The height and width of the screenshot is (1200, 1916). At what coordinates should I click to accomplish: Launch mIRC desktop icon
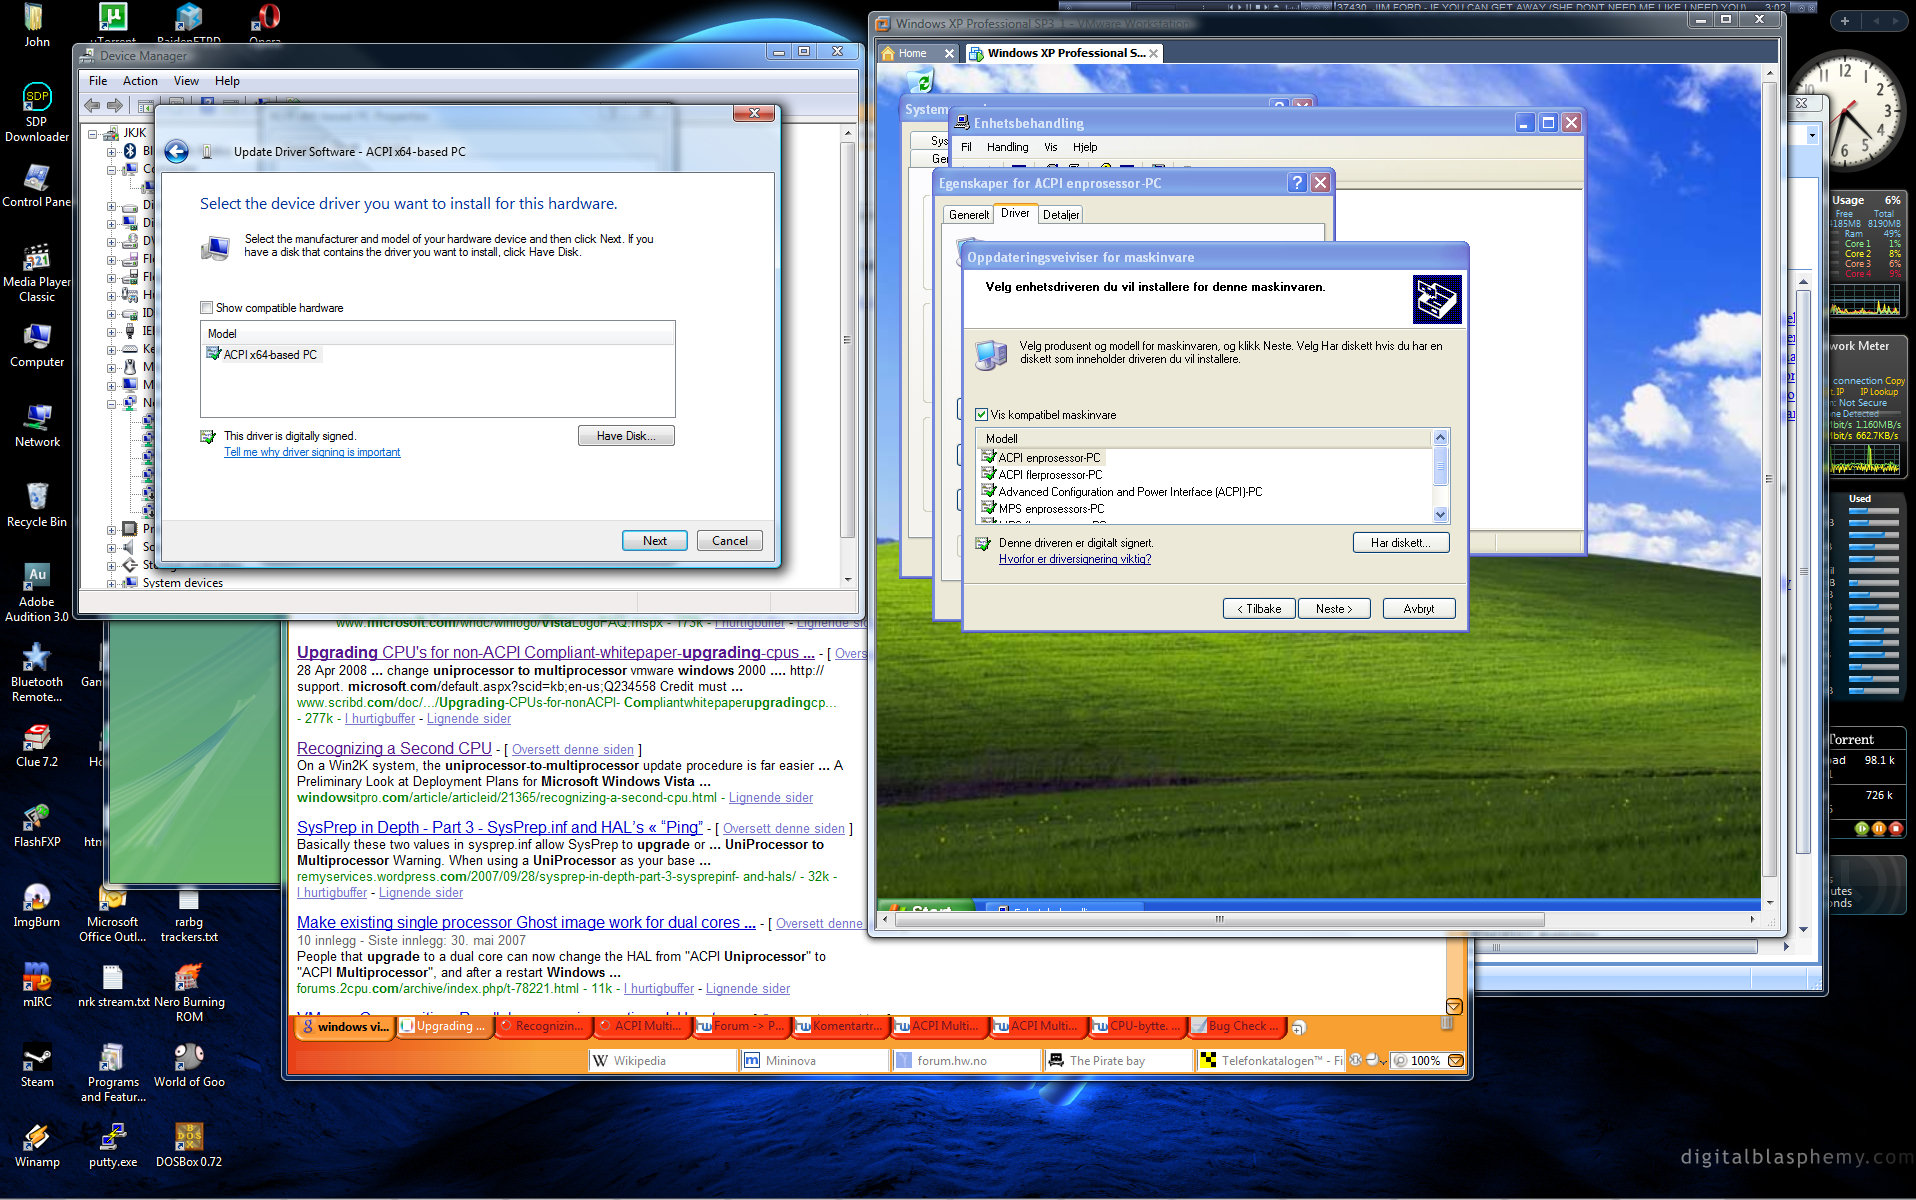[x=37, y=985]
